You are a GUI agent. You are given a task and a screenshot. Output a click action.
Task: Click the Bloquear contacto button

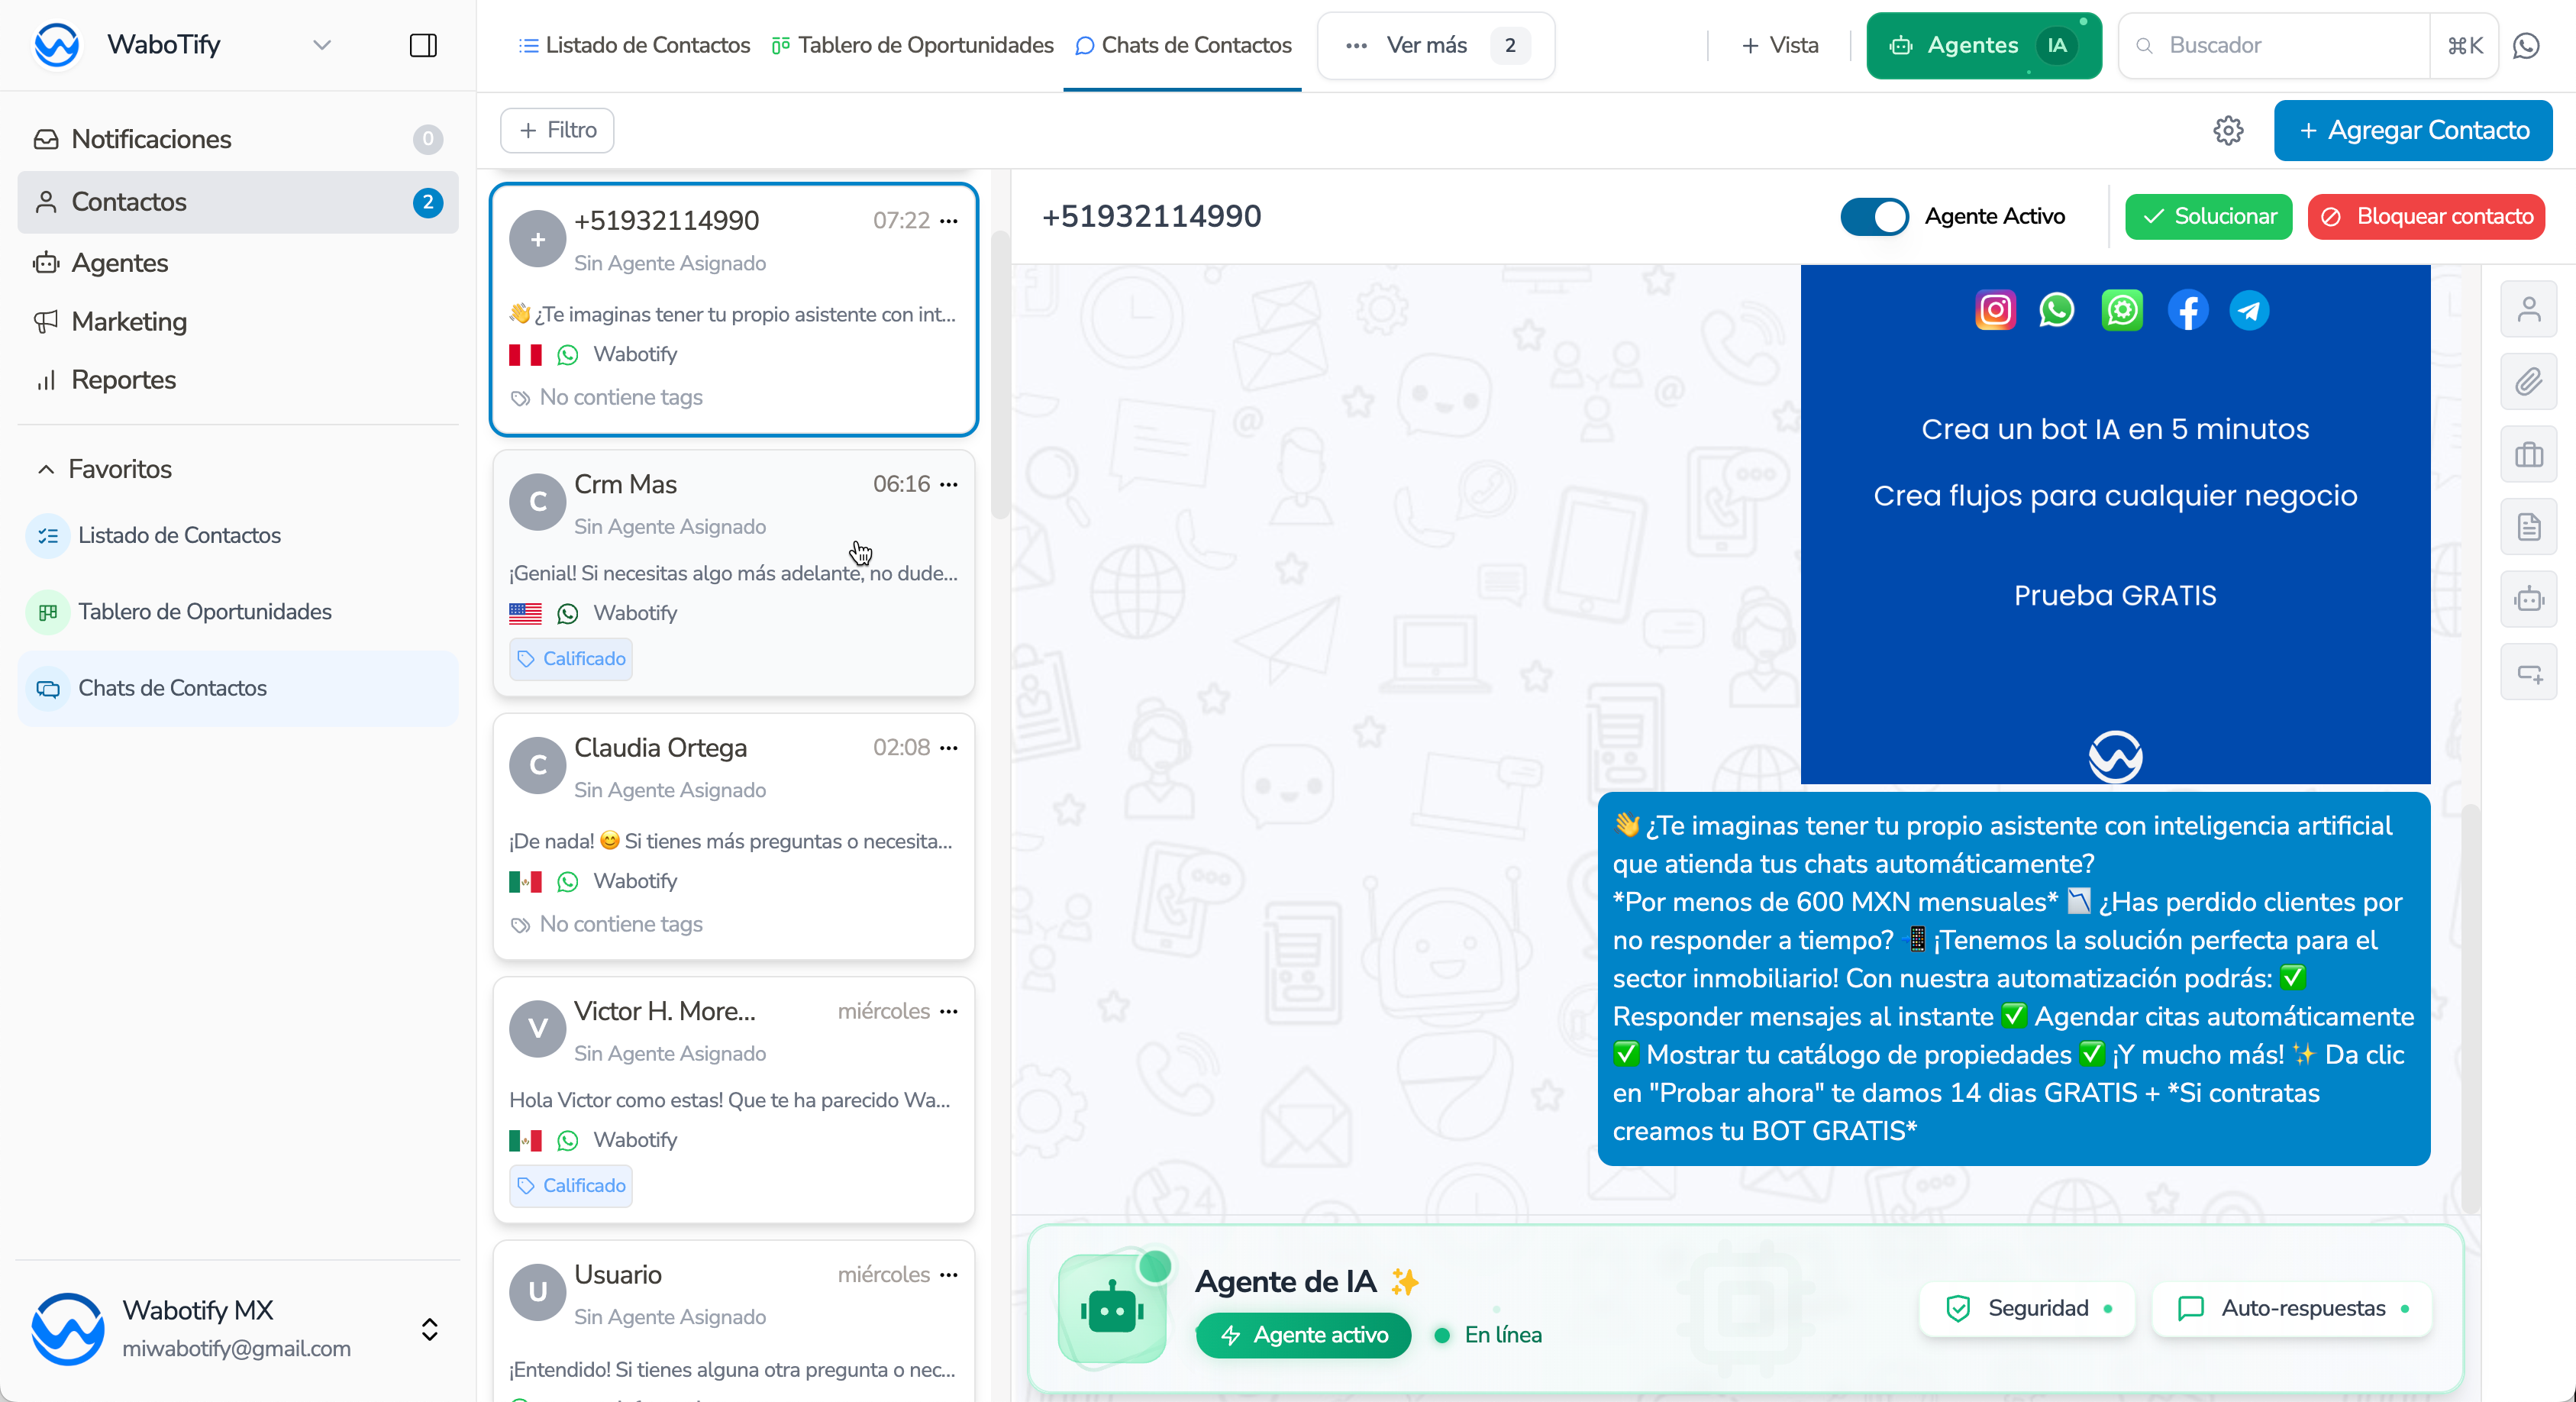tap(2426, 216)
